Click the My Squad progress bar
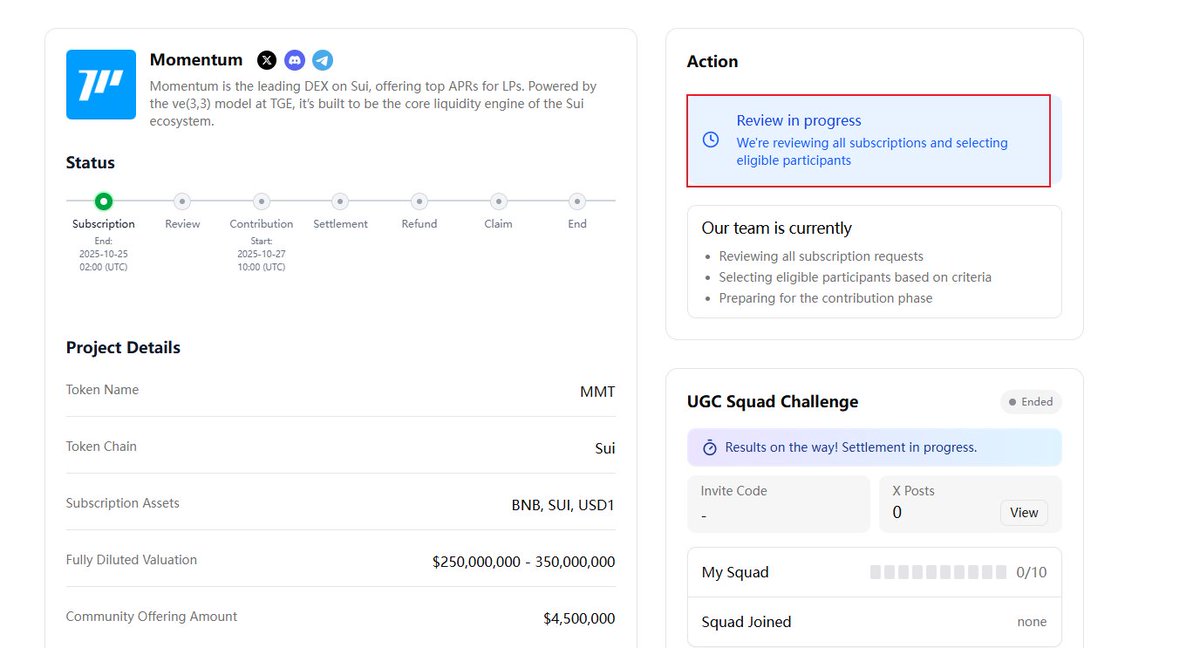Viewport: 1200px width, 648px height. [938, 572]
